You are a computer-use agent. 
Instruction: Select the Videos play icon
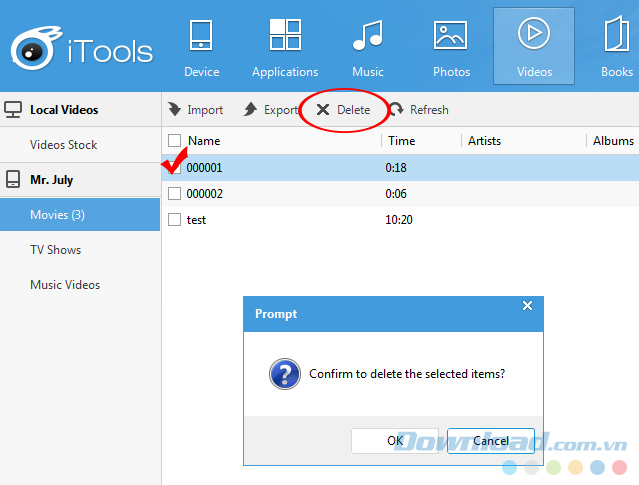533,35
